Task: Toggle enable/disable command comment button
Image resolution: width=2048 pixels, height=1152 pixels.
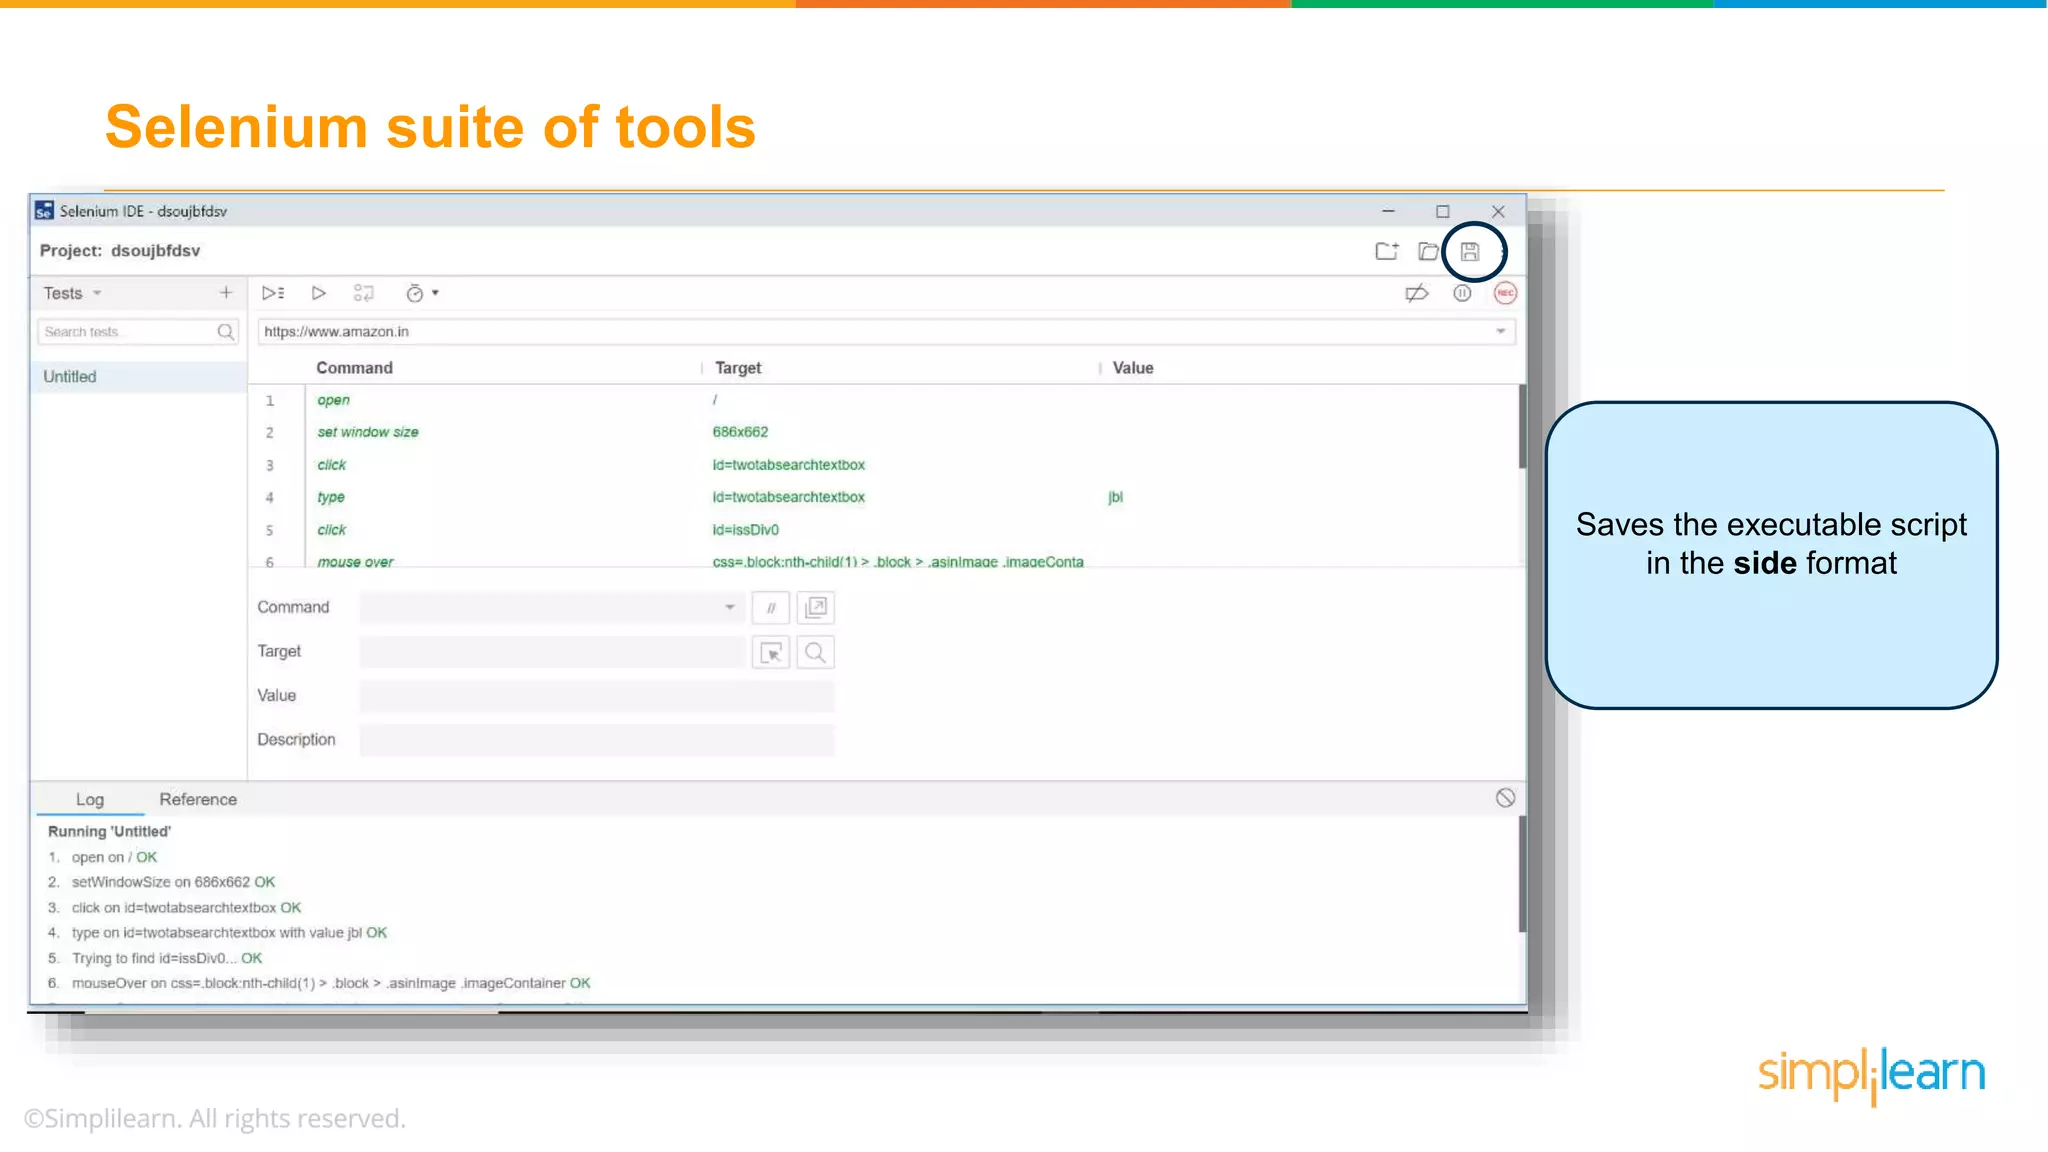Action: coord(771,608)
